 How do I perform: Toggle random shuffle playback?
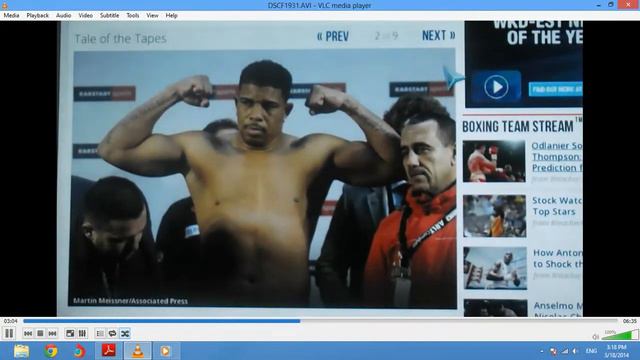pos(125,333)
